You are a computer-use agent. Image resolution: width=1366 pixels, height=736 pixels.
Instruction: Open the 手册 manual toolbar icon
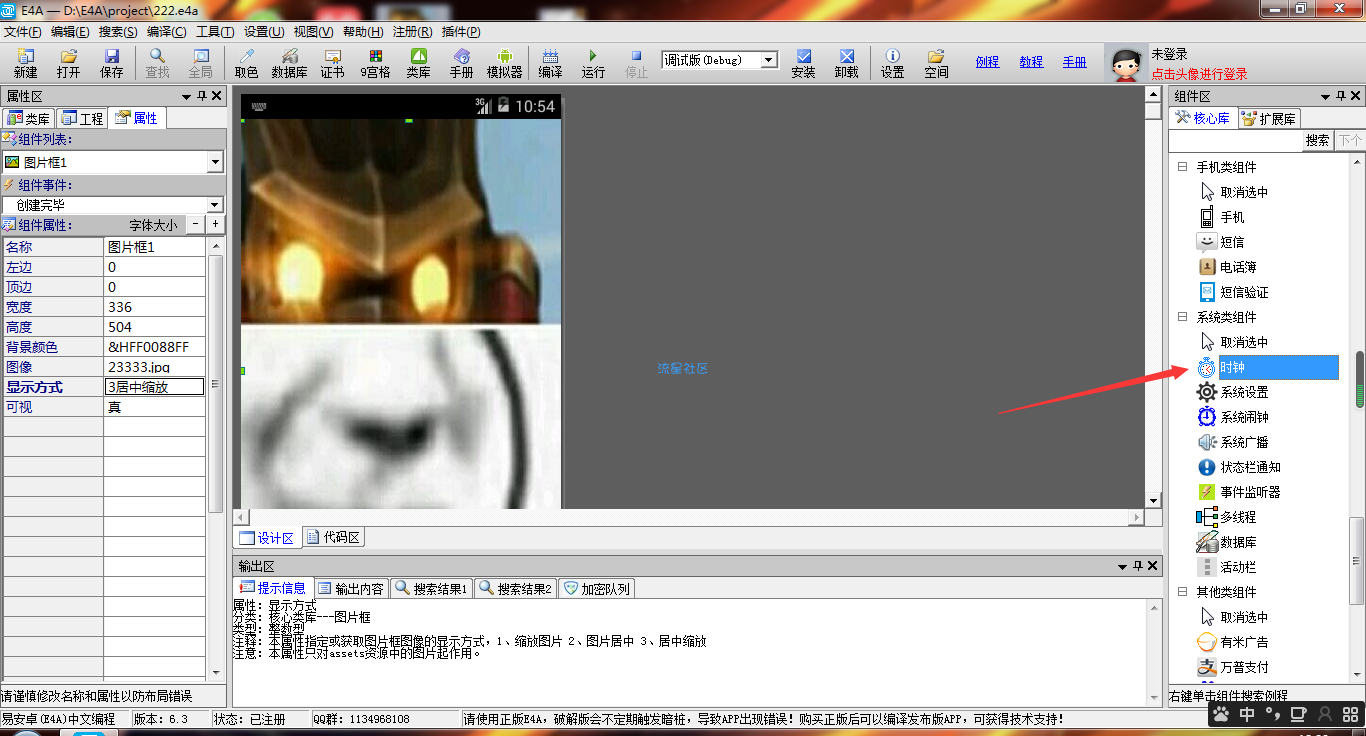coord(461,63)
